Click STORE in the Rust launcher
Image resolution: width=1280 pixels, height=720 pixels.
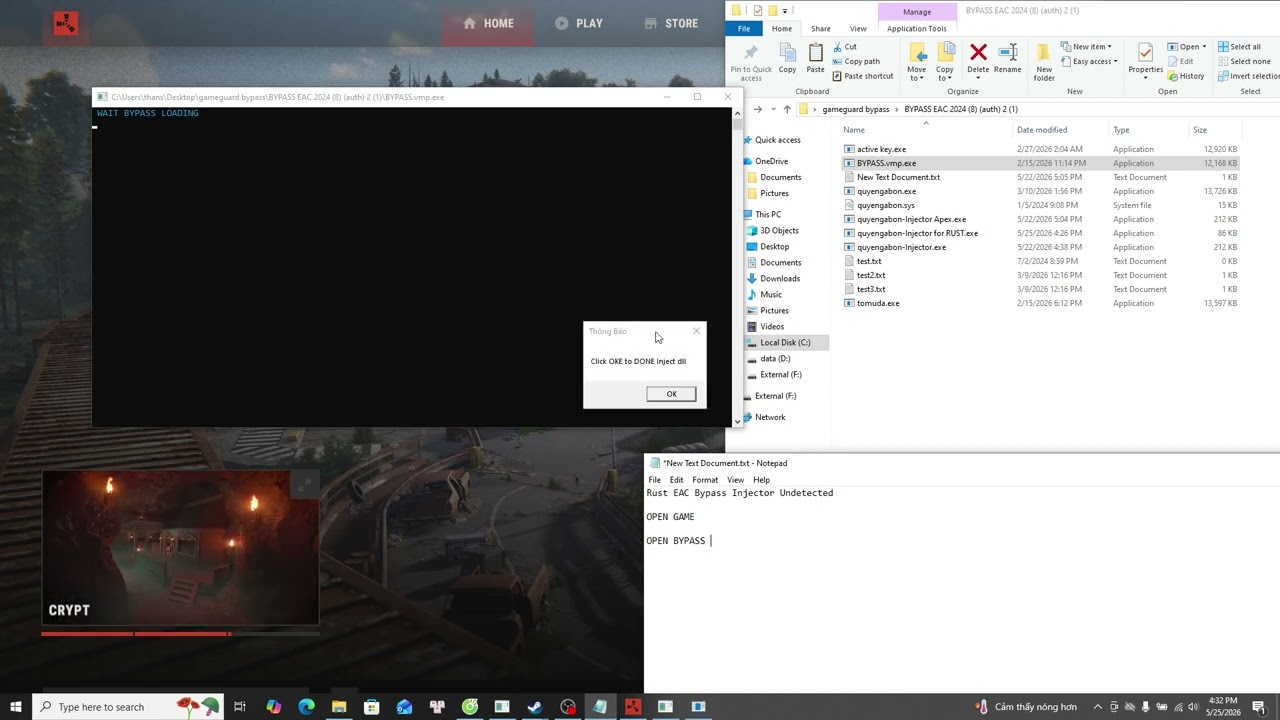coord(671,23)
